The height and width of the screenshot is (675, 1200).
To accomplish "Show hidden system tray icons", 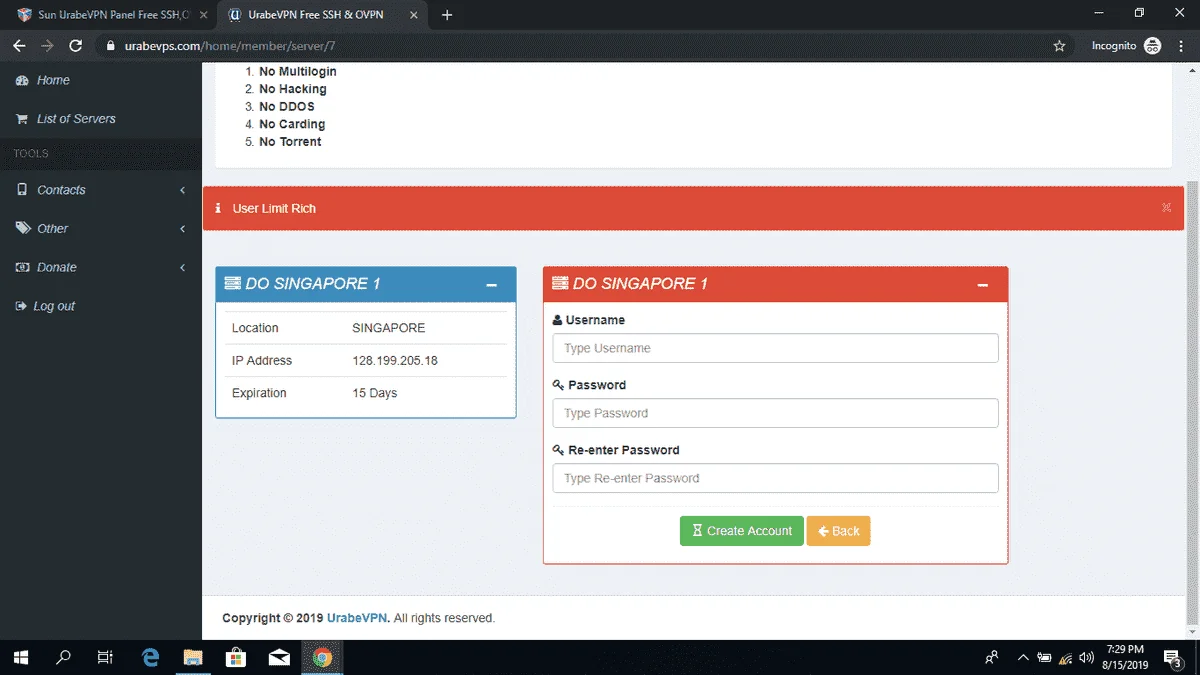I will (1023, 657).
